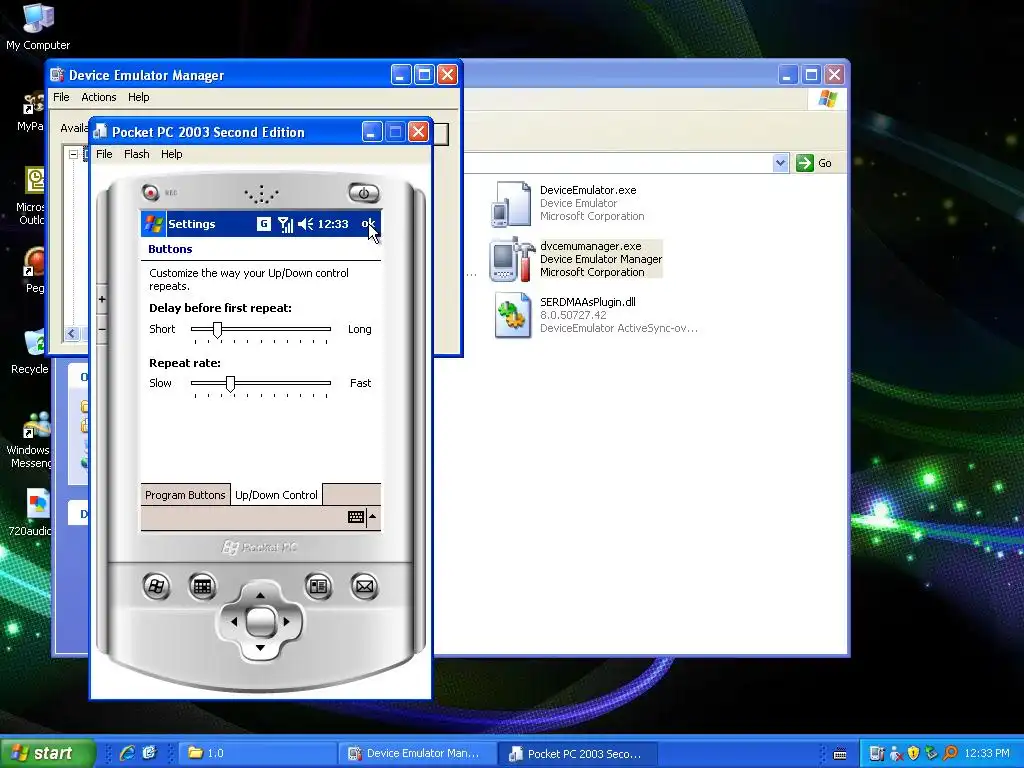Viewport: 1024px width, 768px height.
Task: Open the Pocket PC window File menu
Action: pos(104,154)
